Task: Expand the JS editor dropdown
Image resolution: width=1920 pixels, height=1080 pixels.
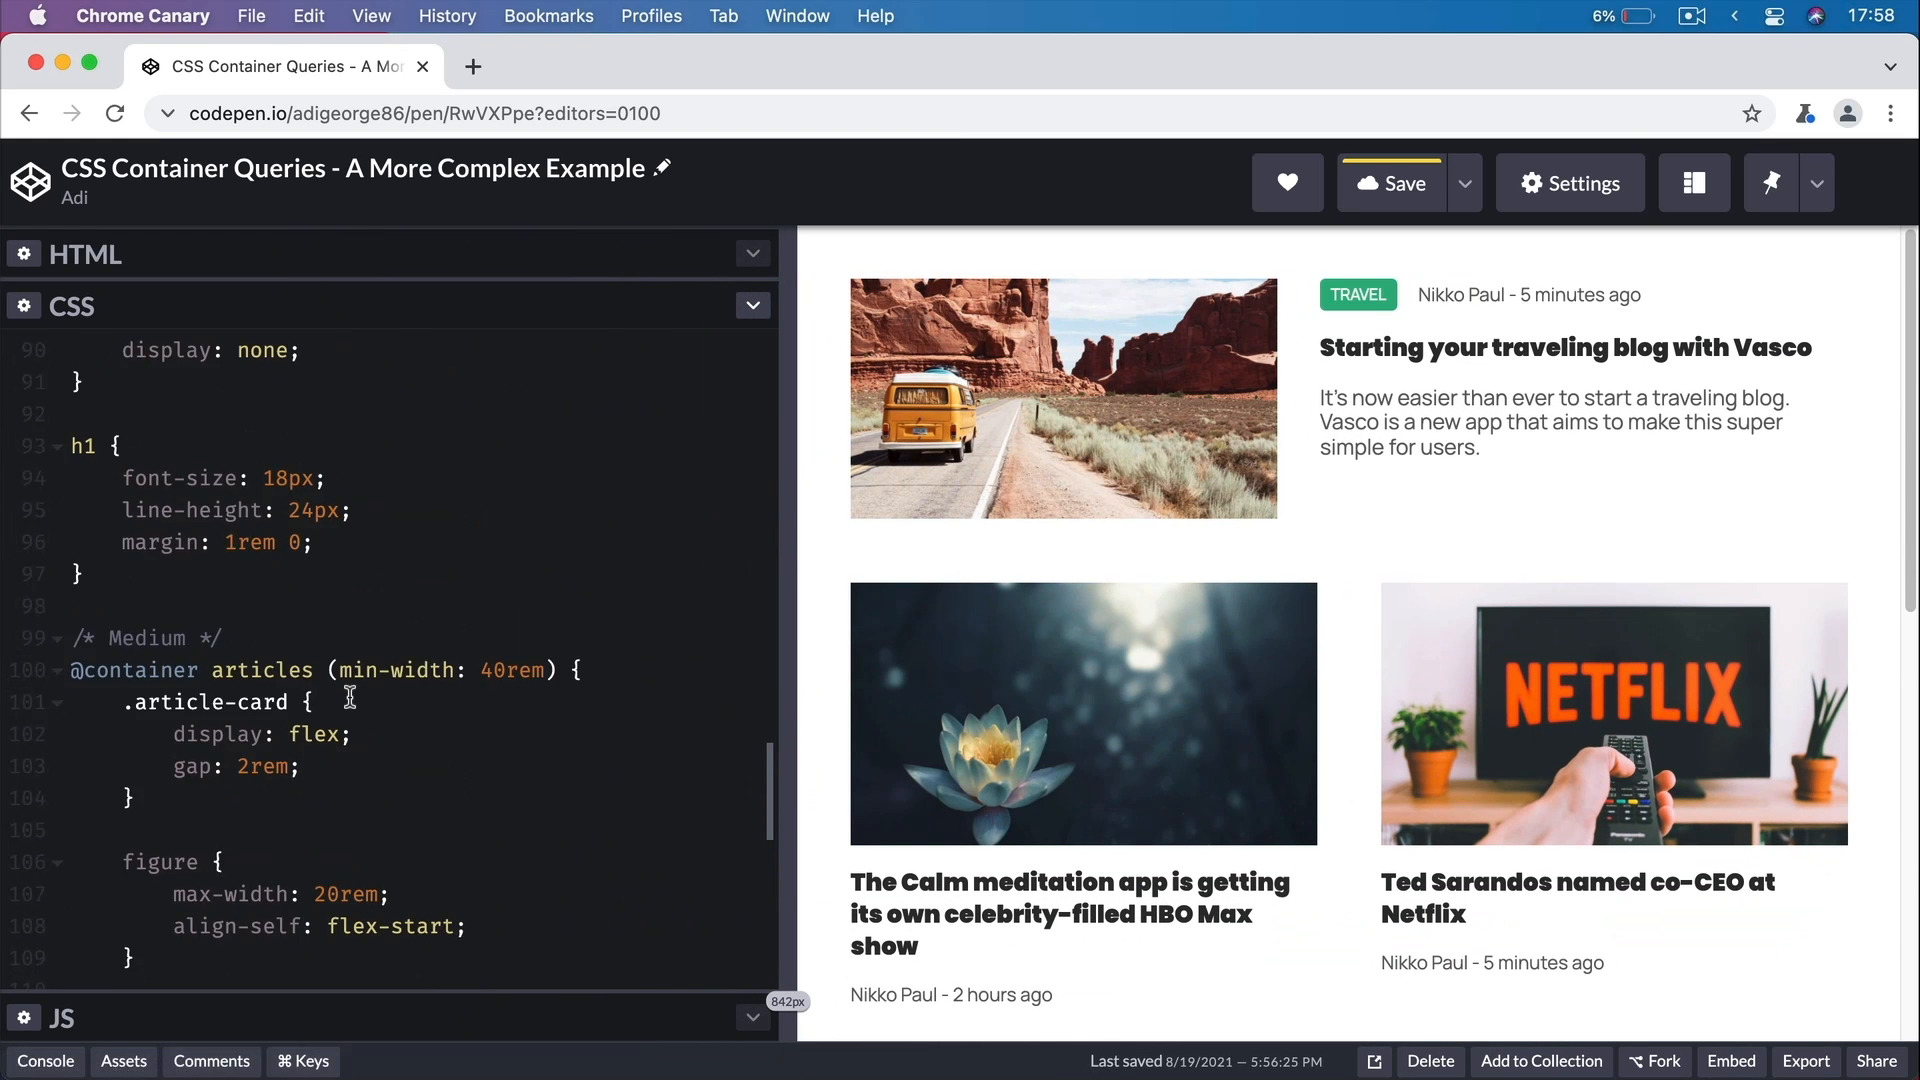Action: coord(753,1018)
